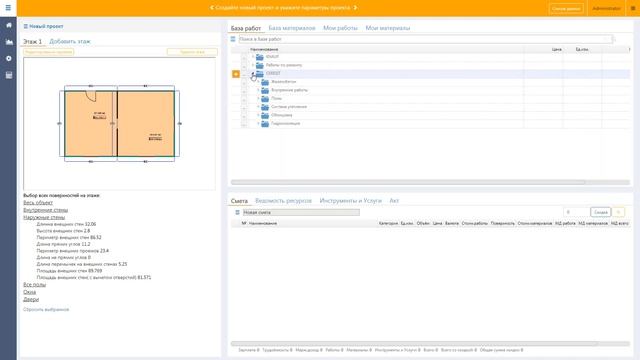Switch to База работ tab
Viewport: 640px width, 360px height.
tap(246, 28)
